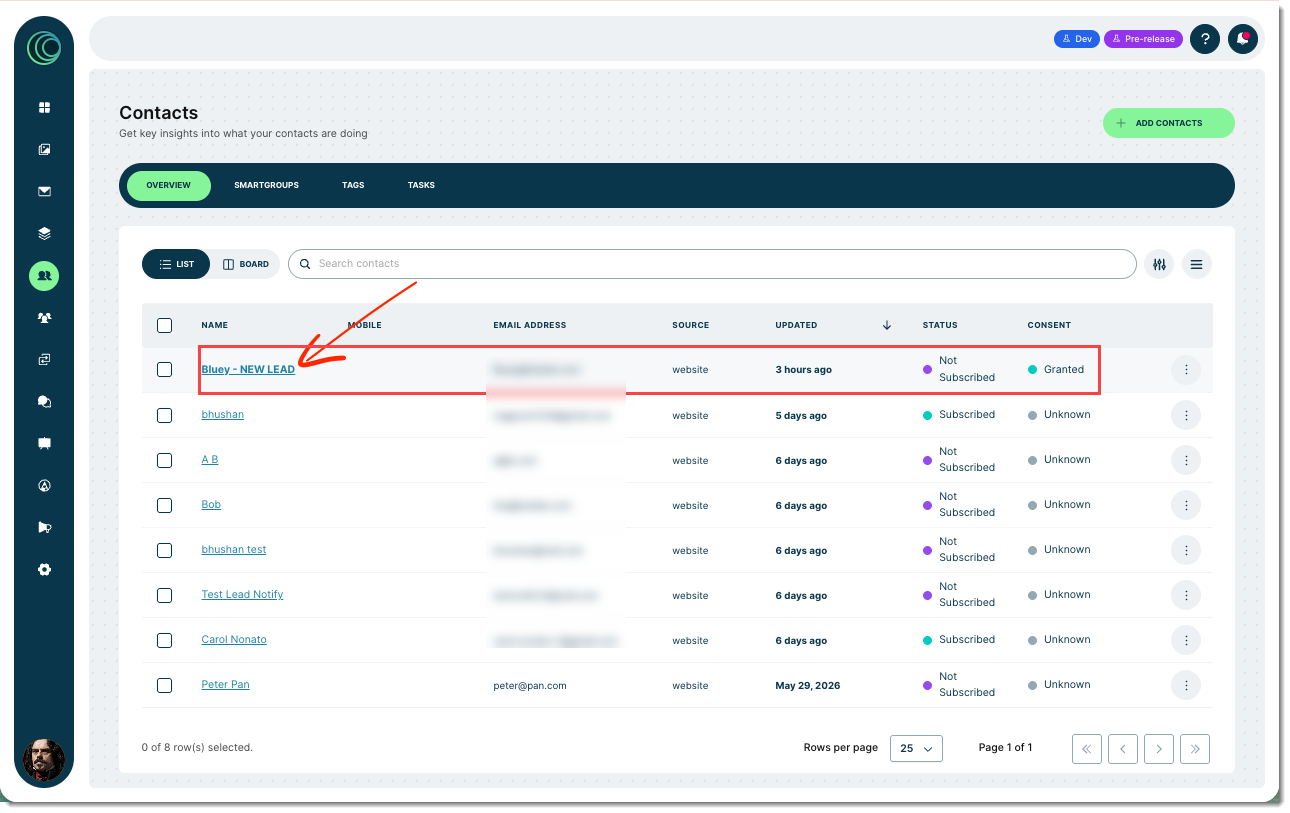
Task: Open the Carol Nonato contact link
Action: point(234,640)
